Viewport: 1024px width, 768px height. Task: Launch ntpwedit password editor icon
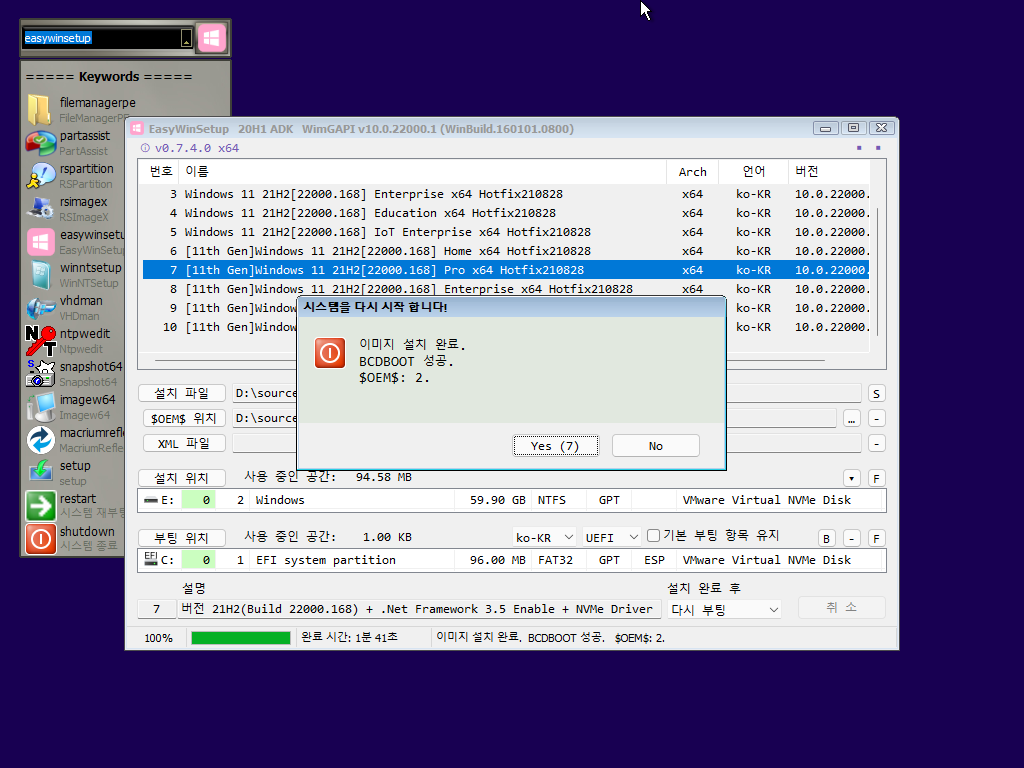pos(40,340)
